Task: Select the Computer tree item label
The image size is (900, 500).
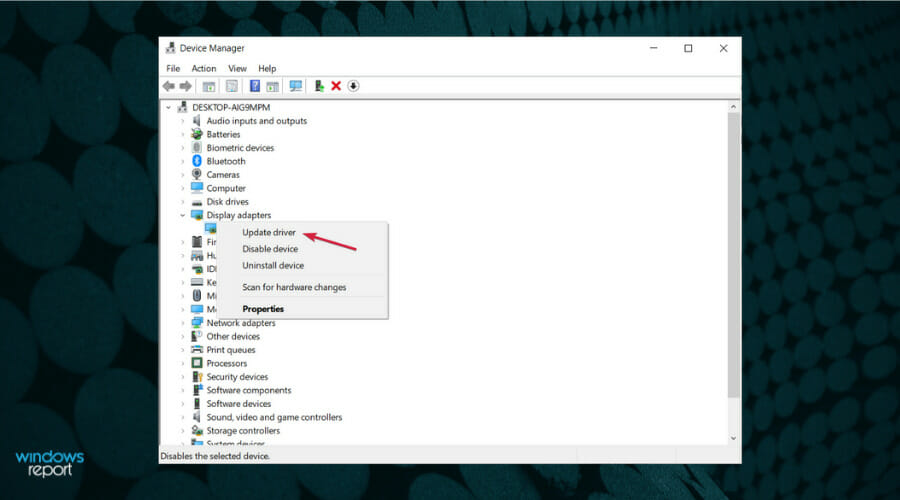Action: [226, 188]
